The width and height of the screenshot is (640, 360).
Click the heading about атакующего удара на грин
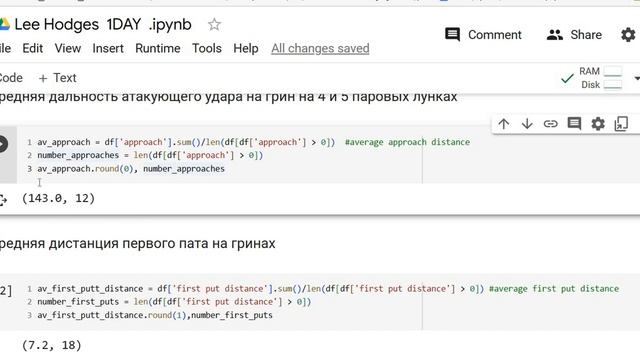(x=229, y=97)
